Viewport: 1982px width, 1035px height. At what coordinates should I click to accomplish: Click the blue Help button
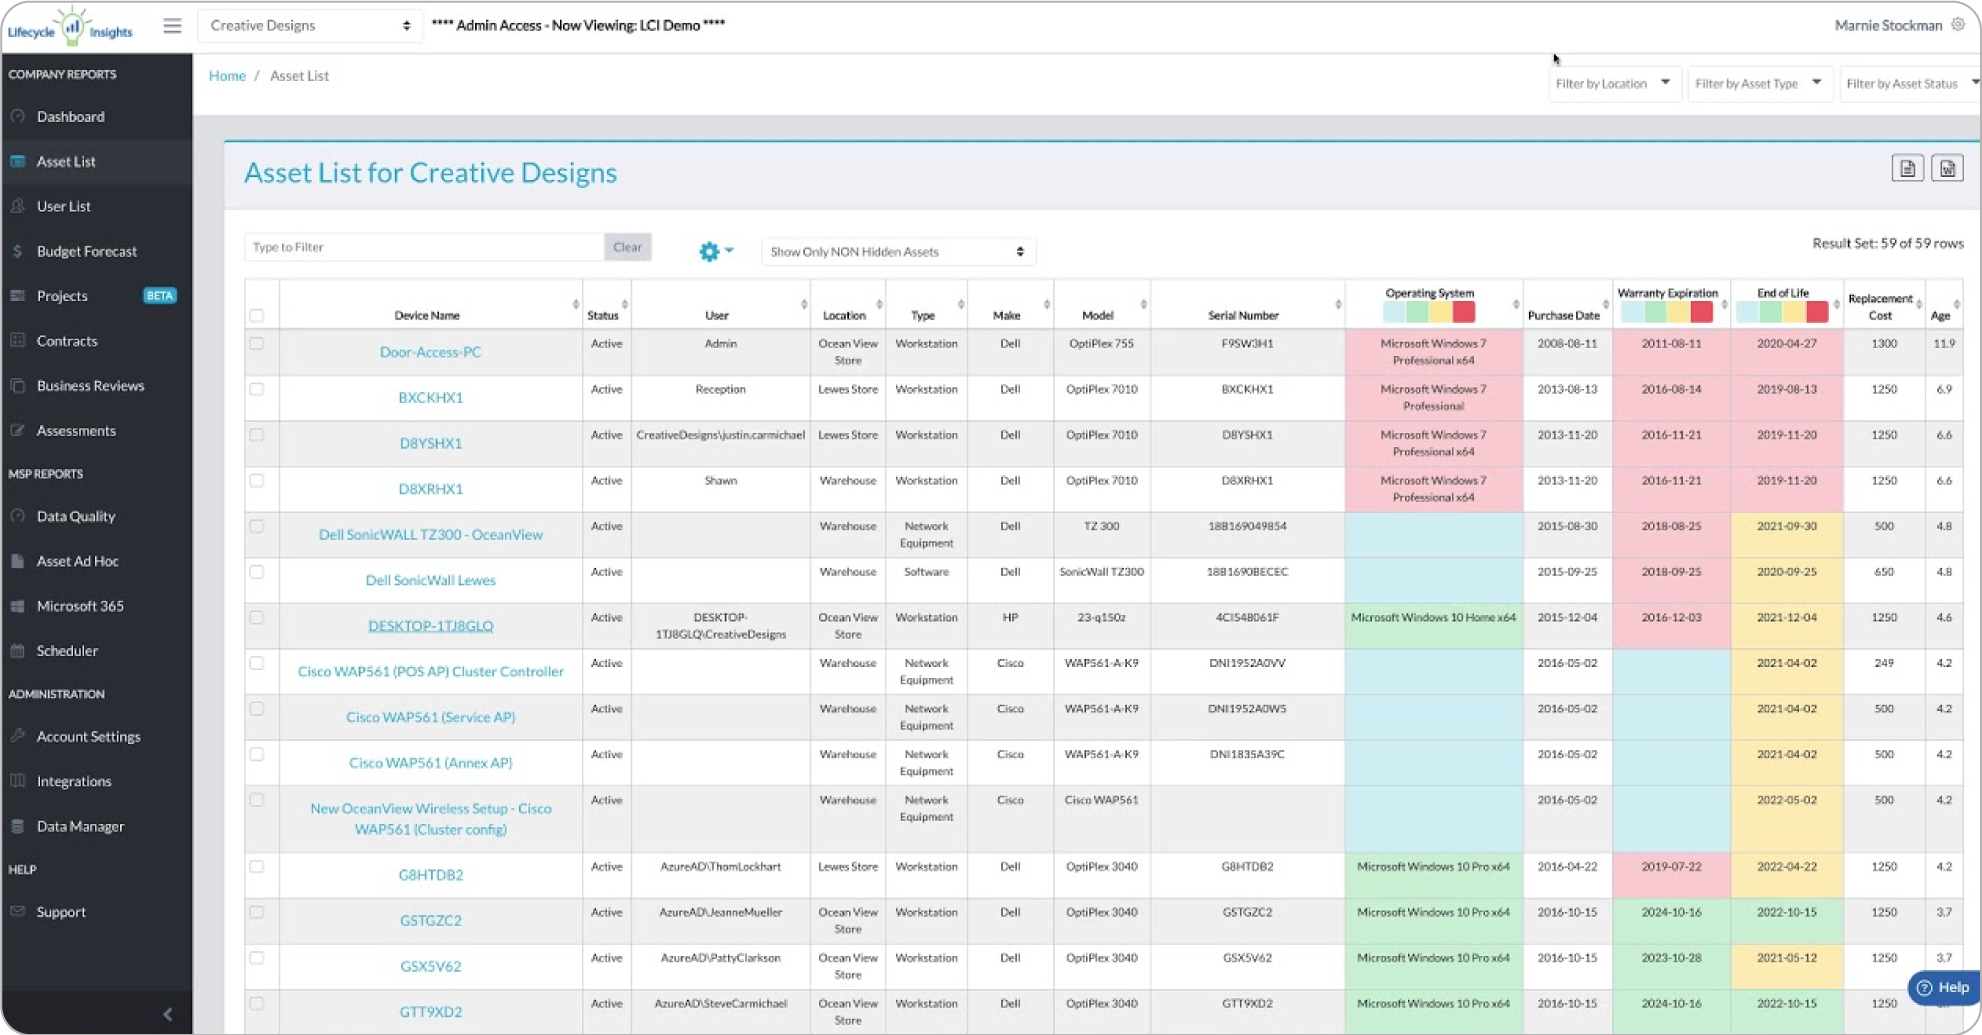[1943, 987]
